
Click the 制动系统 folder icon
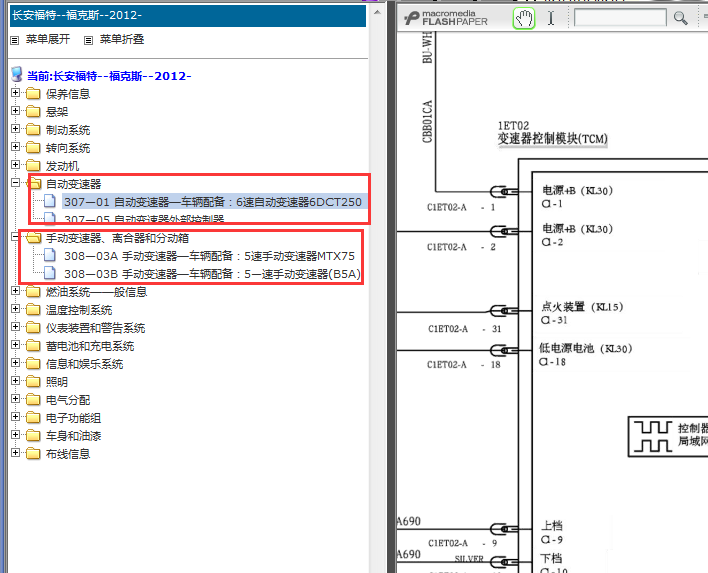pos(33,130)
